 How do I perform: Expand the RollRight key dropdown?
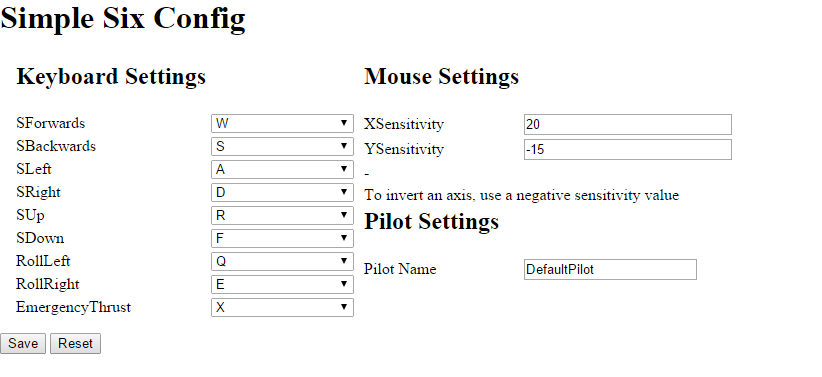pos(282,285)
